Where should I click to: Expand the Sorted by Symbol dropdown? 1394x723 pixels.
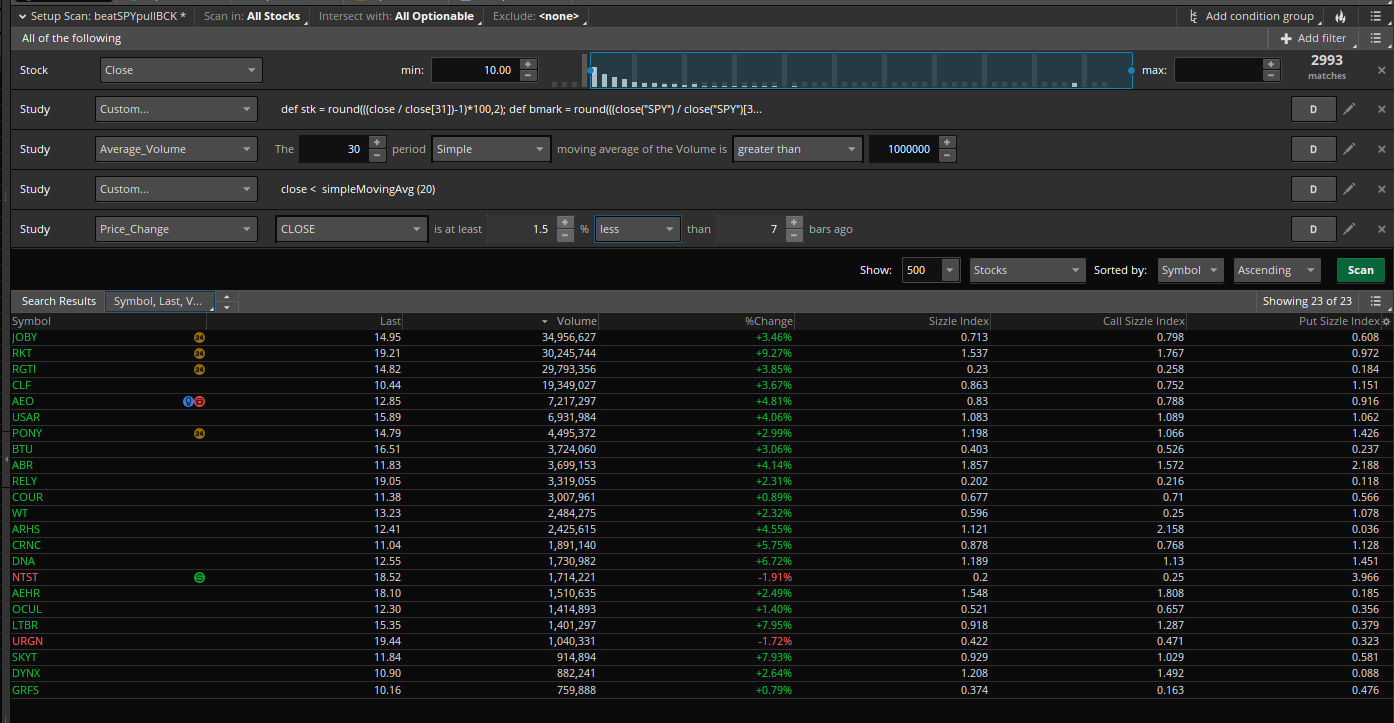pyautogui.click(x=1190, y=270)
